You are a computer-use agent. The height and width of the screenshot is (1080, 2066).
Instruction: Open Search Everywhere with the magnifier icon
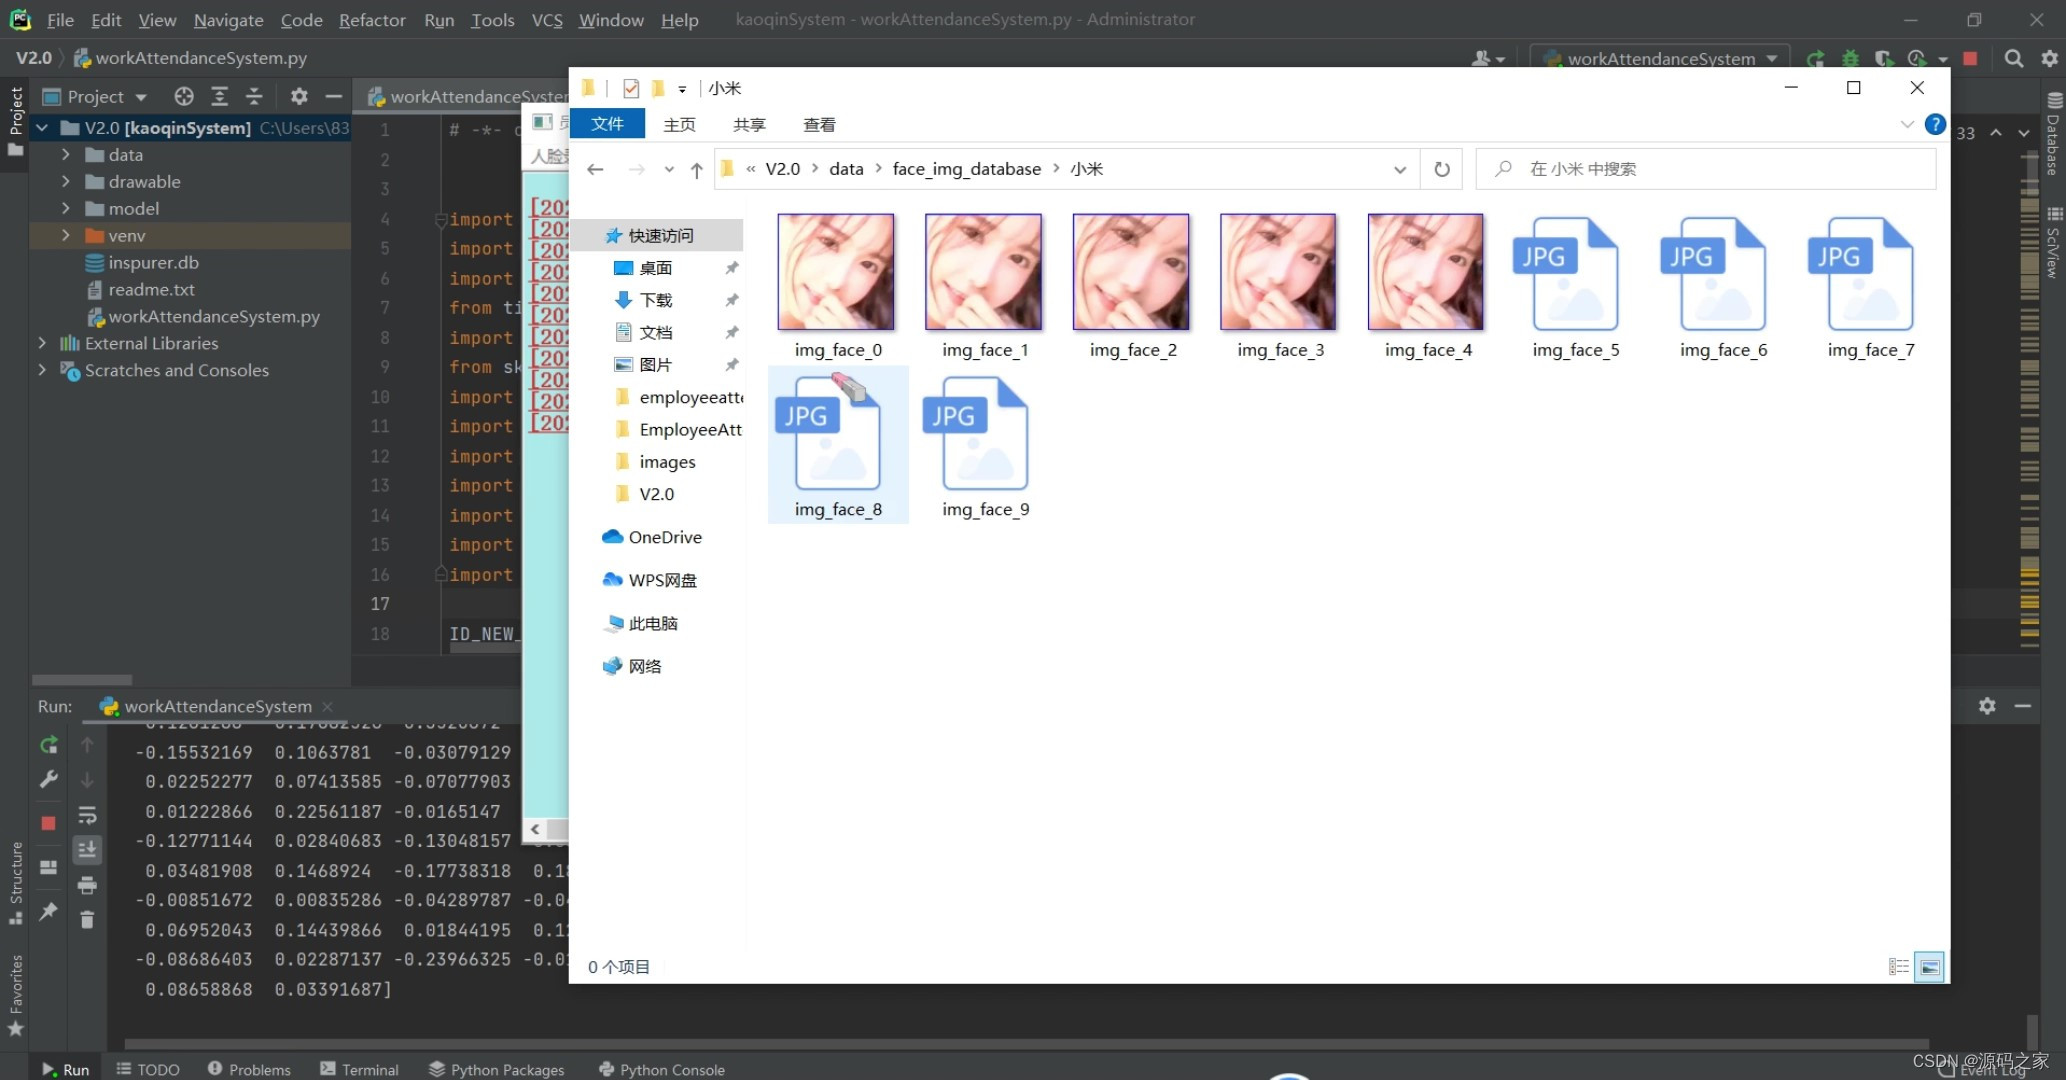point(2013,58)
